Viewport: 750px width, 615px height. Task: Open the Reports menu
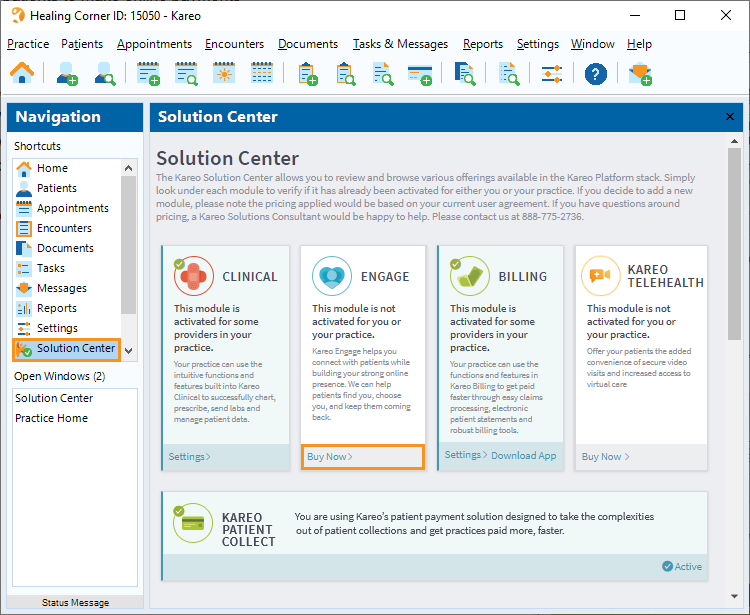tap(483, 44)
